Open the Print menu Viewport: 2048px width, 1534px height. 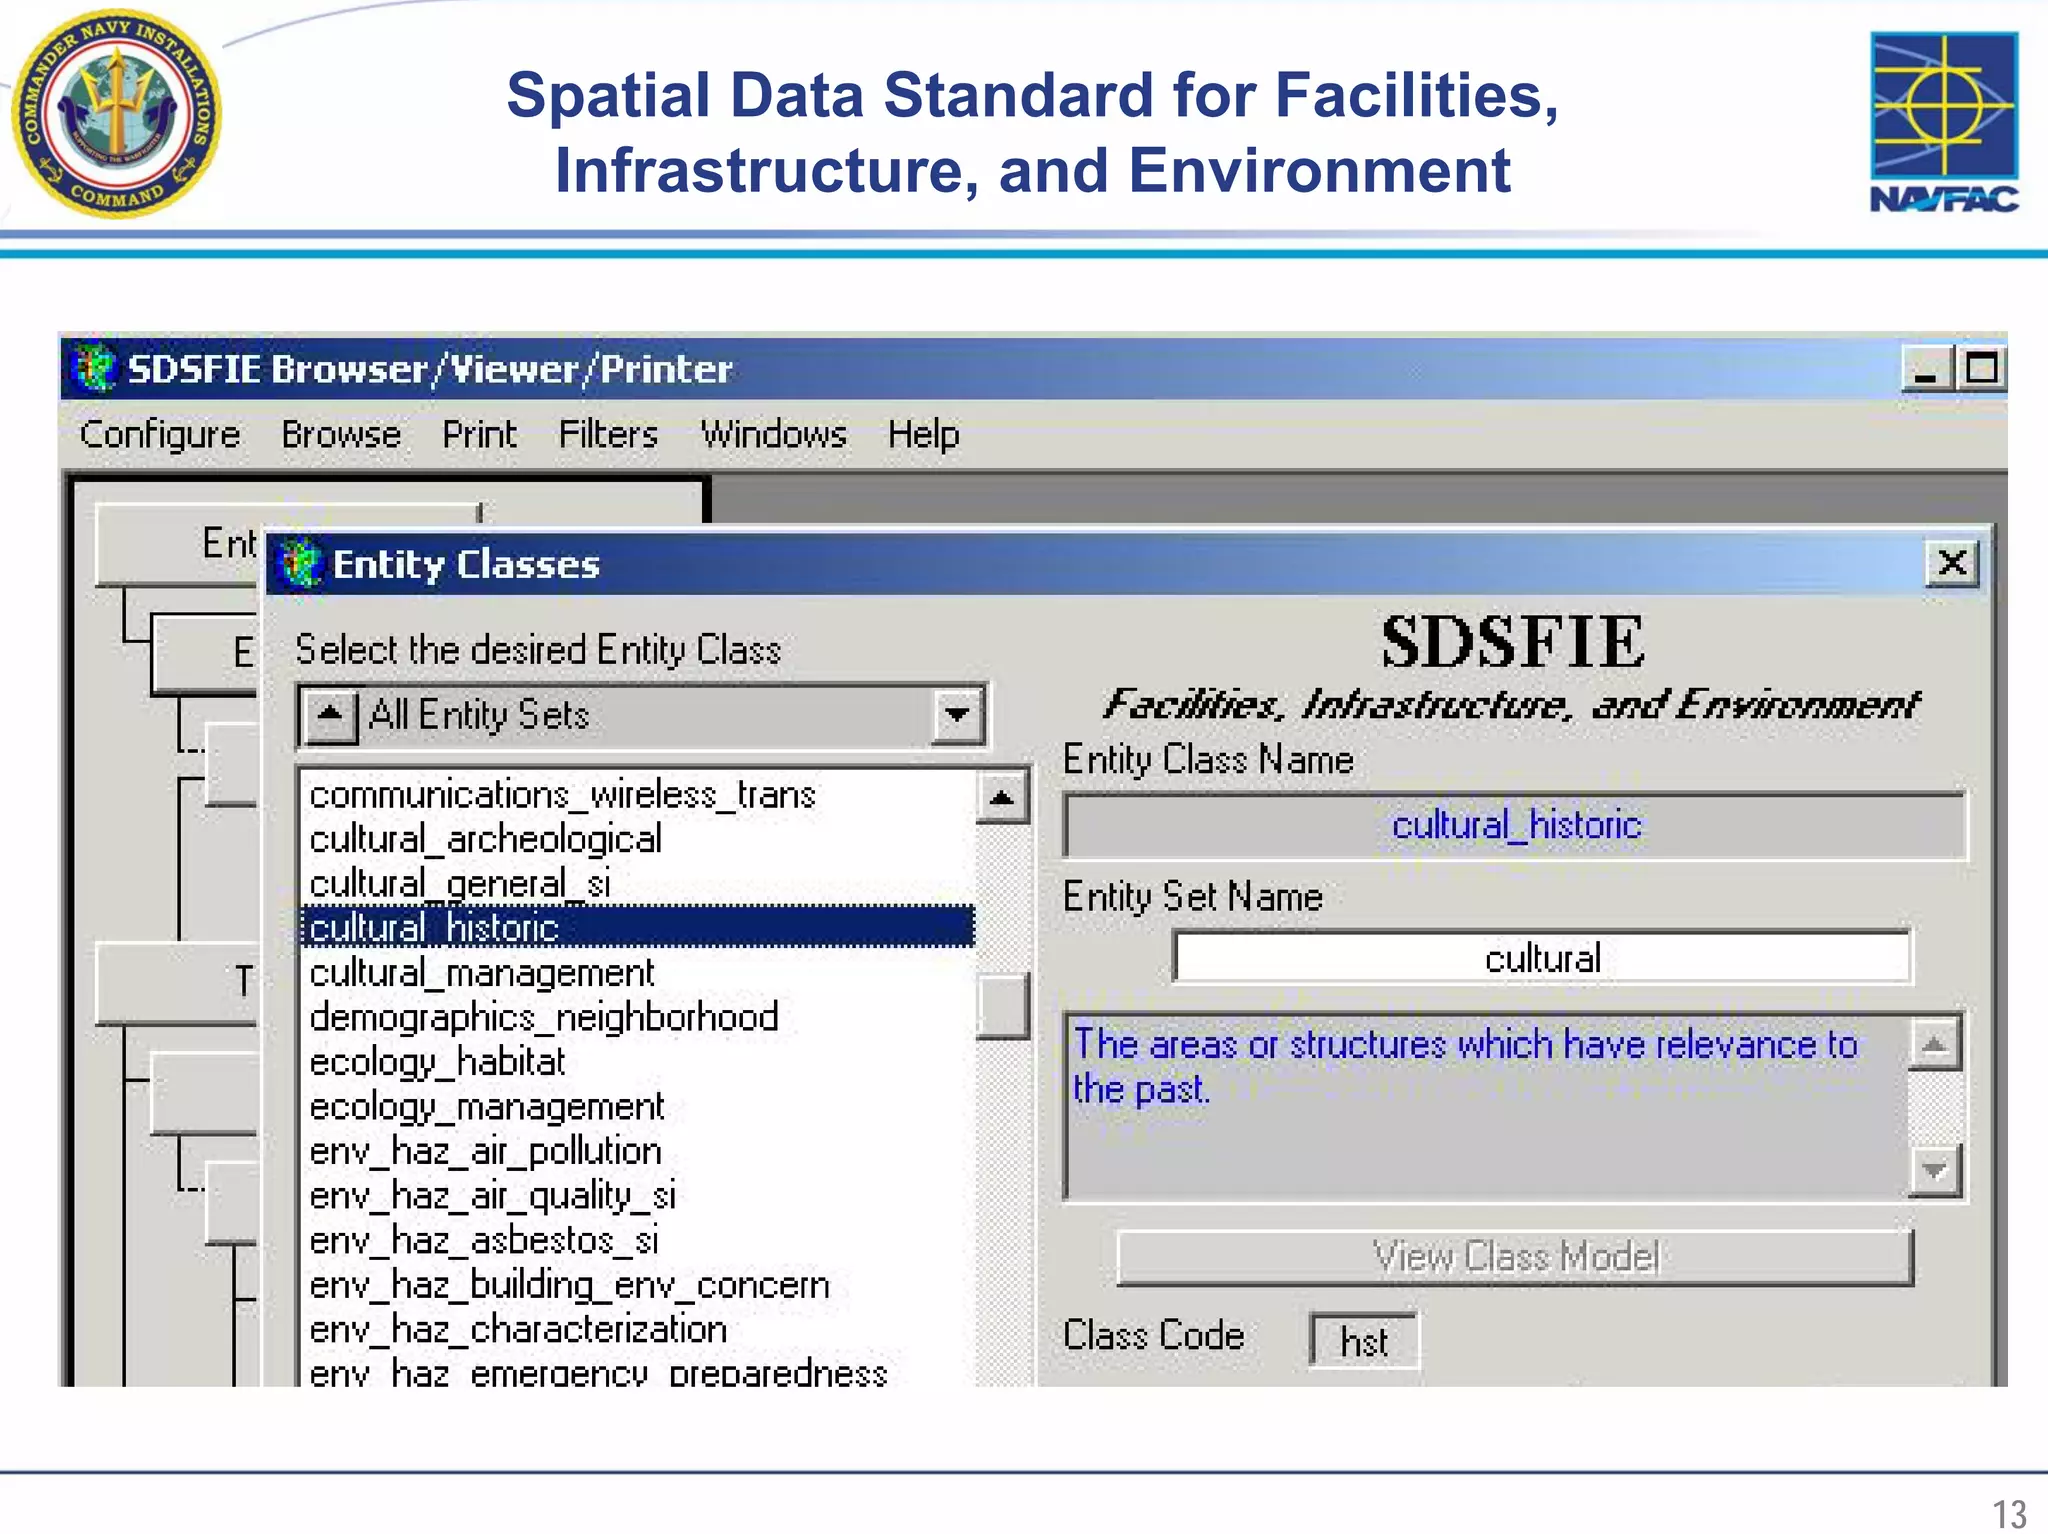pos(479,435)
